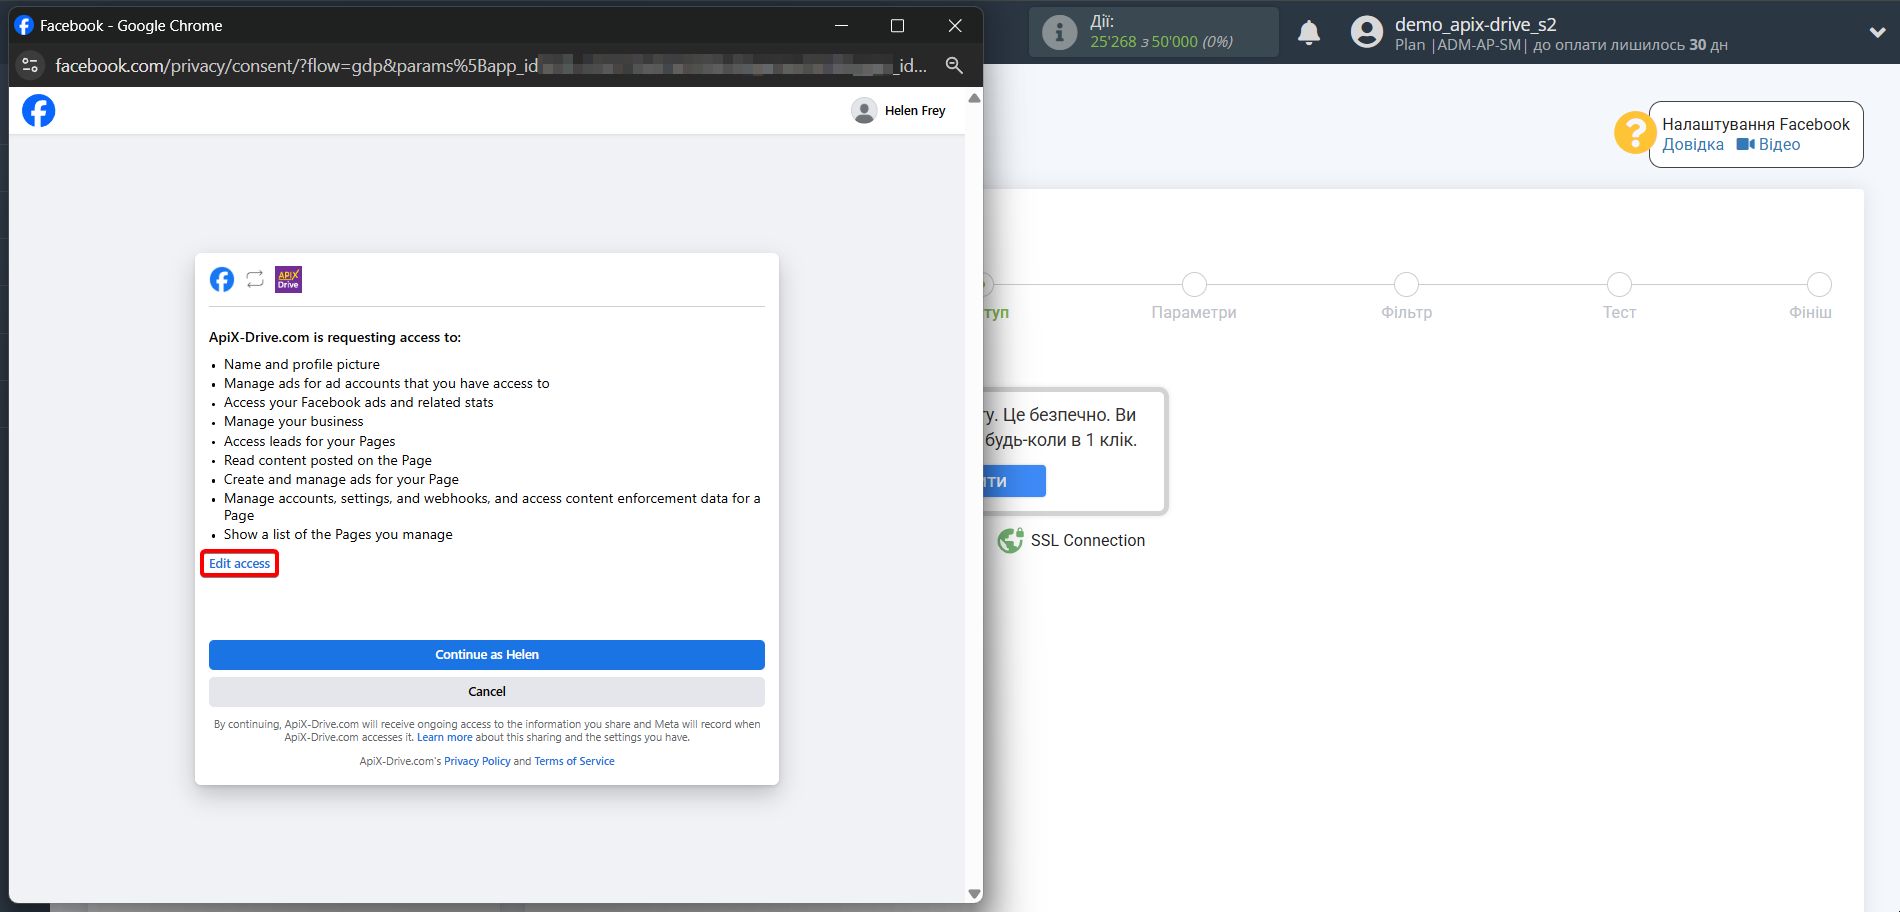Select the Фільтр step in progress bar
The height and width of the screenshot is (912, 1900).
click(1406, 285)
